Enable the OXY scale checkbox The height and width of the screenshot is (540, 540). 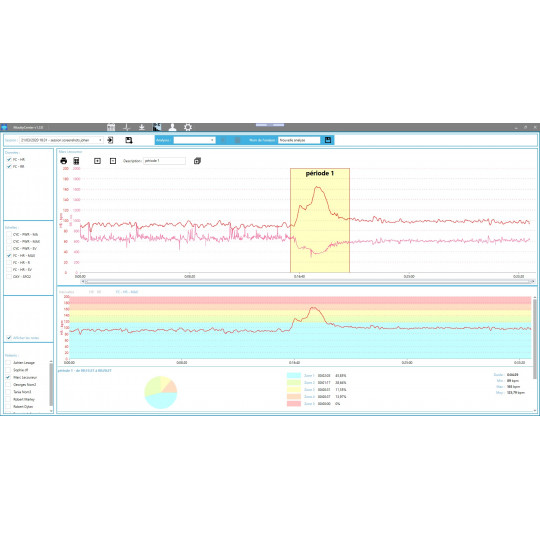pos(9,277)
